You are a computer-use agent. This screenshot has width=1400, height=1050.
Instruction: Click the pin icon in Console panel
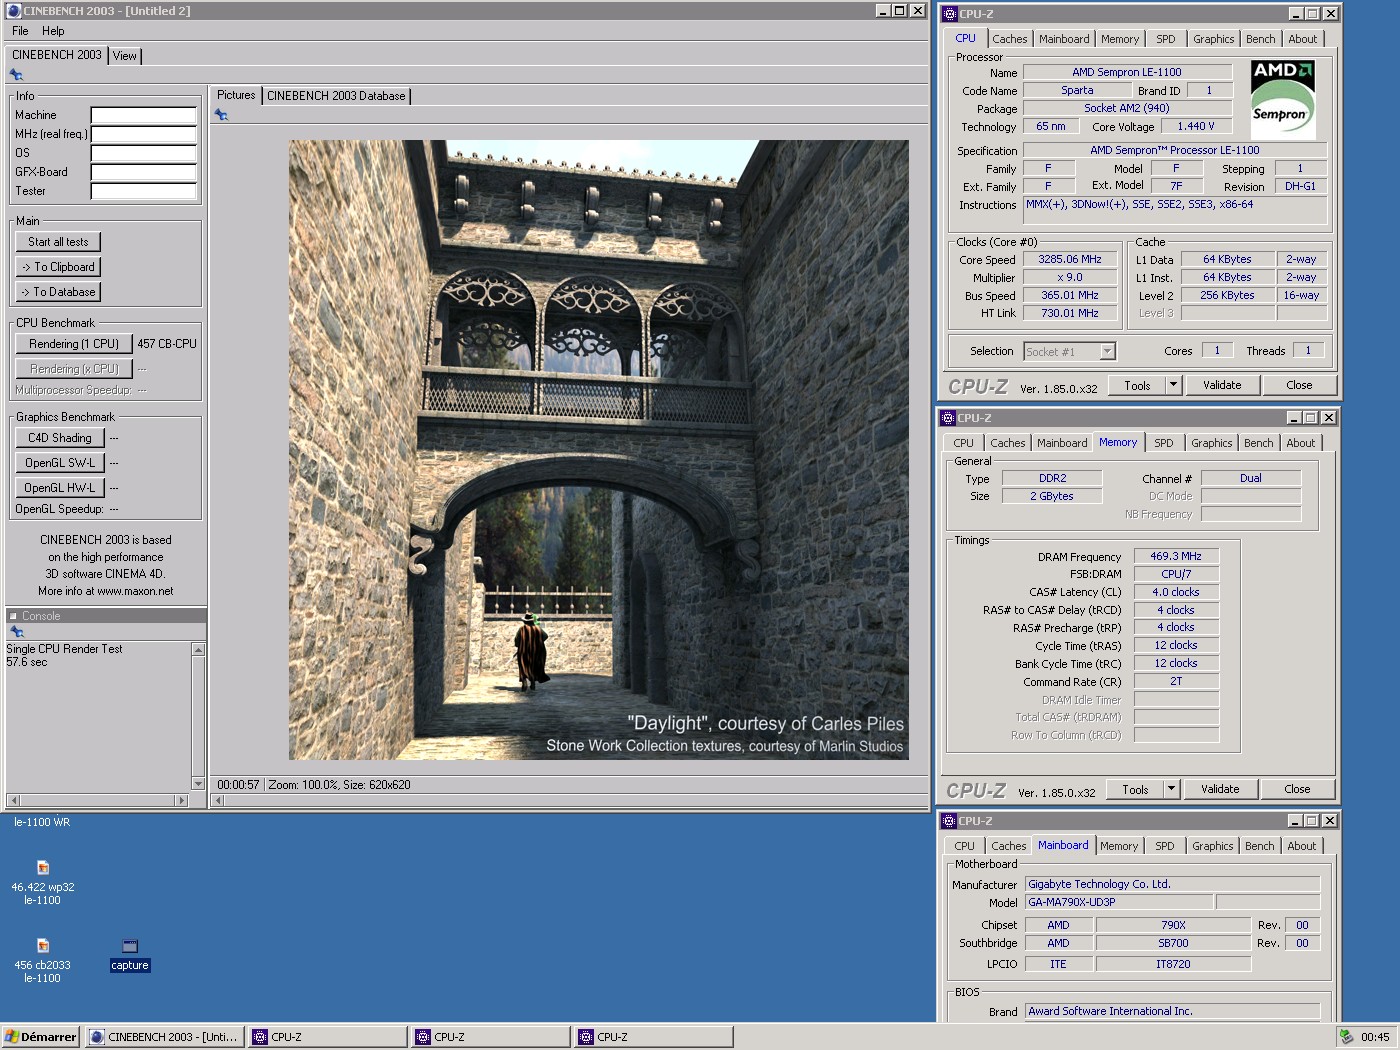click(x=16, y=632)
